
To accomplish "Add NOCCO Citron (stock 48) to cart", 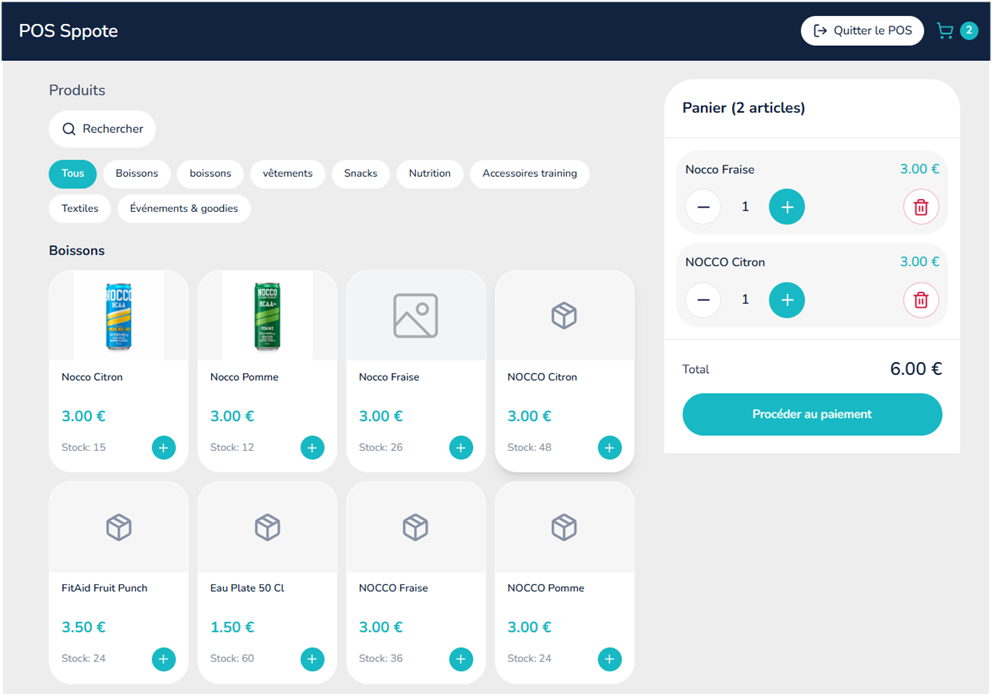I will click(609, 448).
